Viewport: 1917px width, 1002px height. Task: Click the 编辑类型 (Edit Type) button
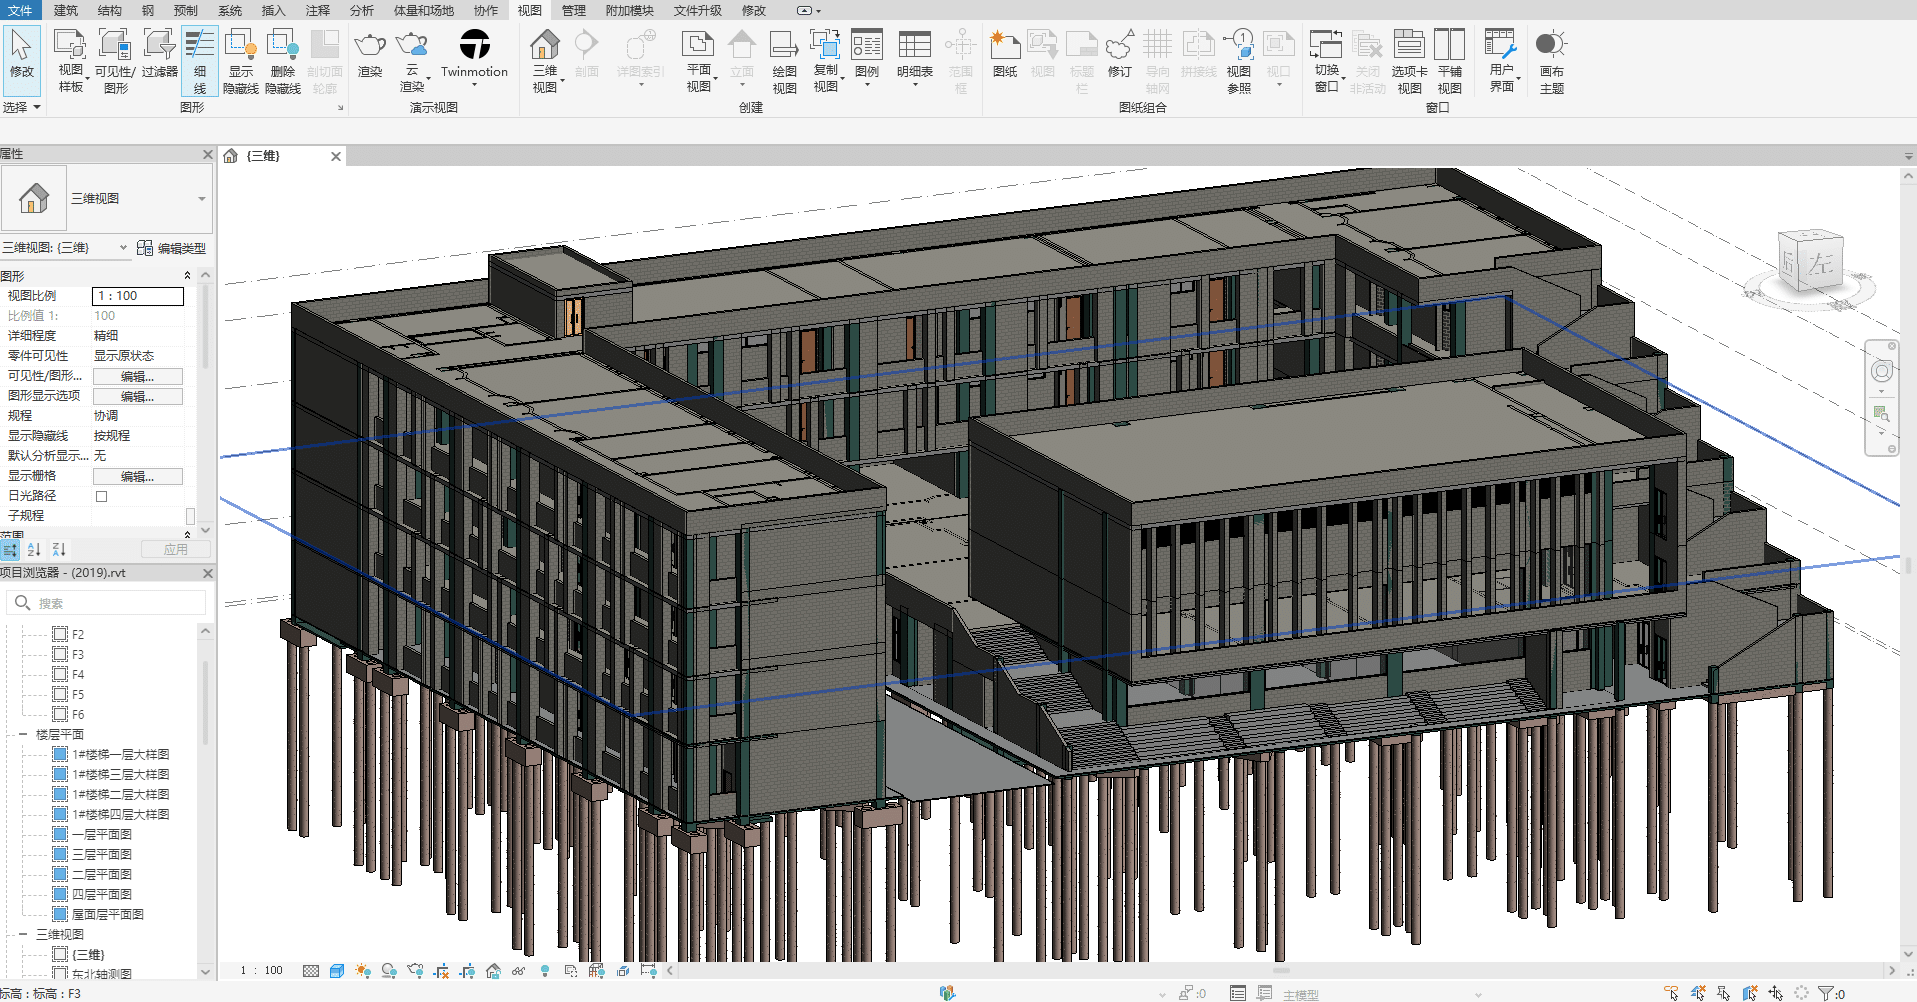[172, 248]
